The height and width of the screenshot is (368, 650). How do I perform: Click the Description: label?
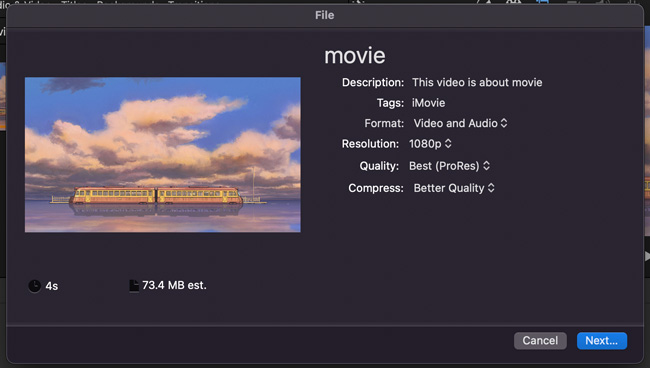coord(373,82)
